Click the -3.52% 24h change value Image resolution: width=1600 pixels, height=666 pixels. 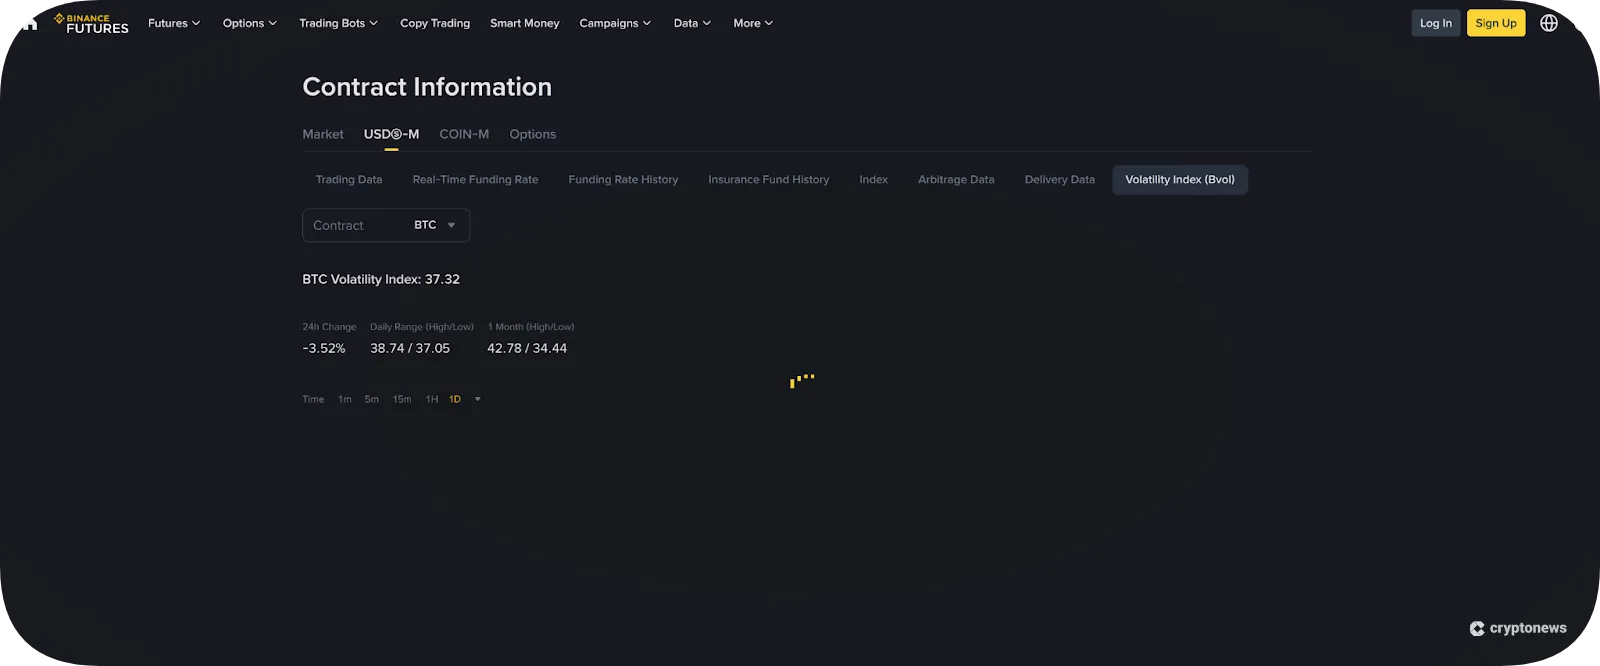tap(324, 348)
